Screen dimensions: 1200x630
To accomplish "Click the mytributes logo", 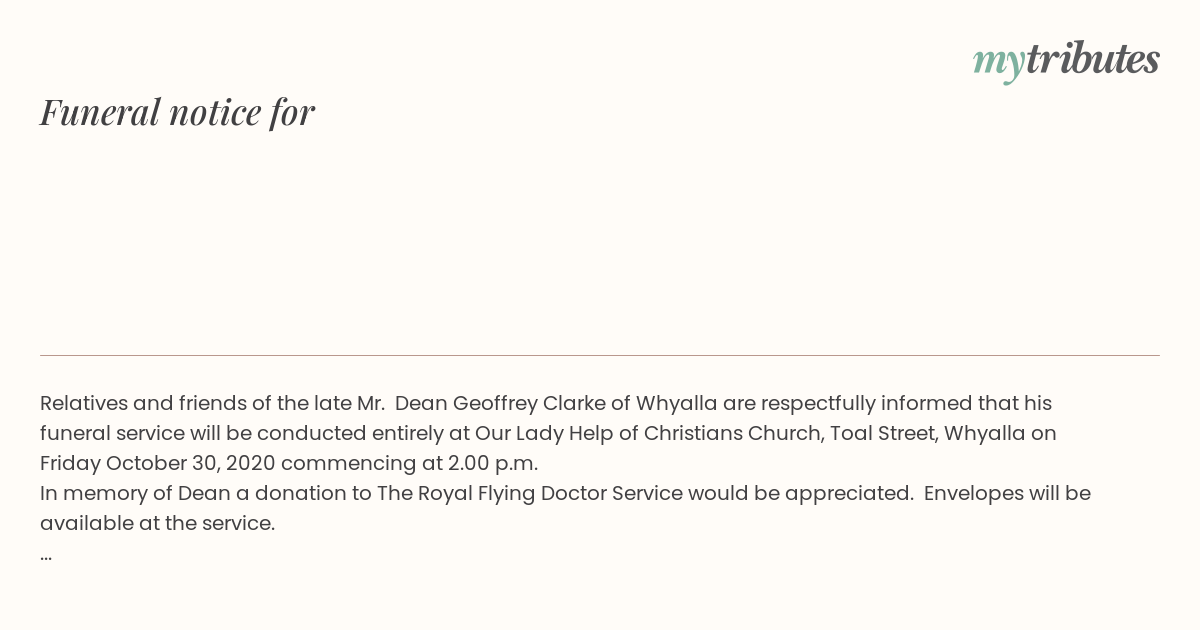I will coord(1066,60).
